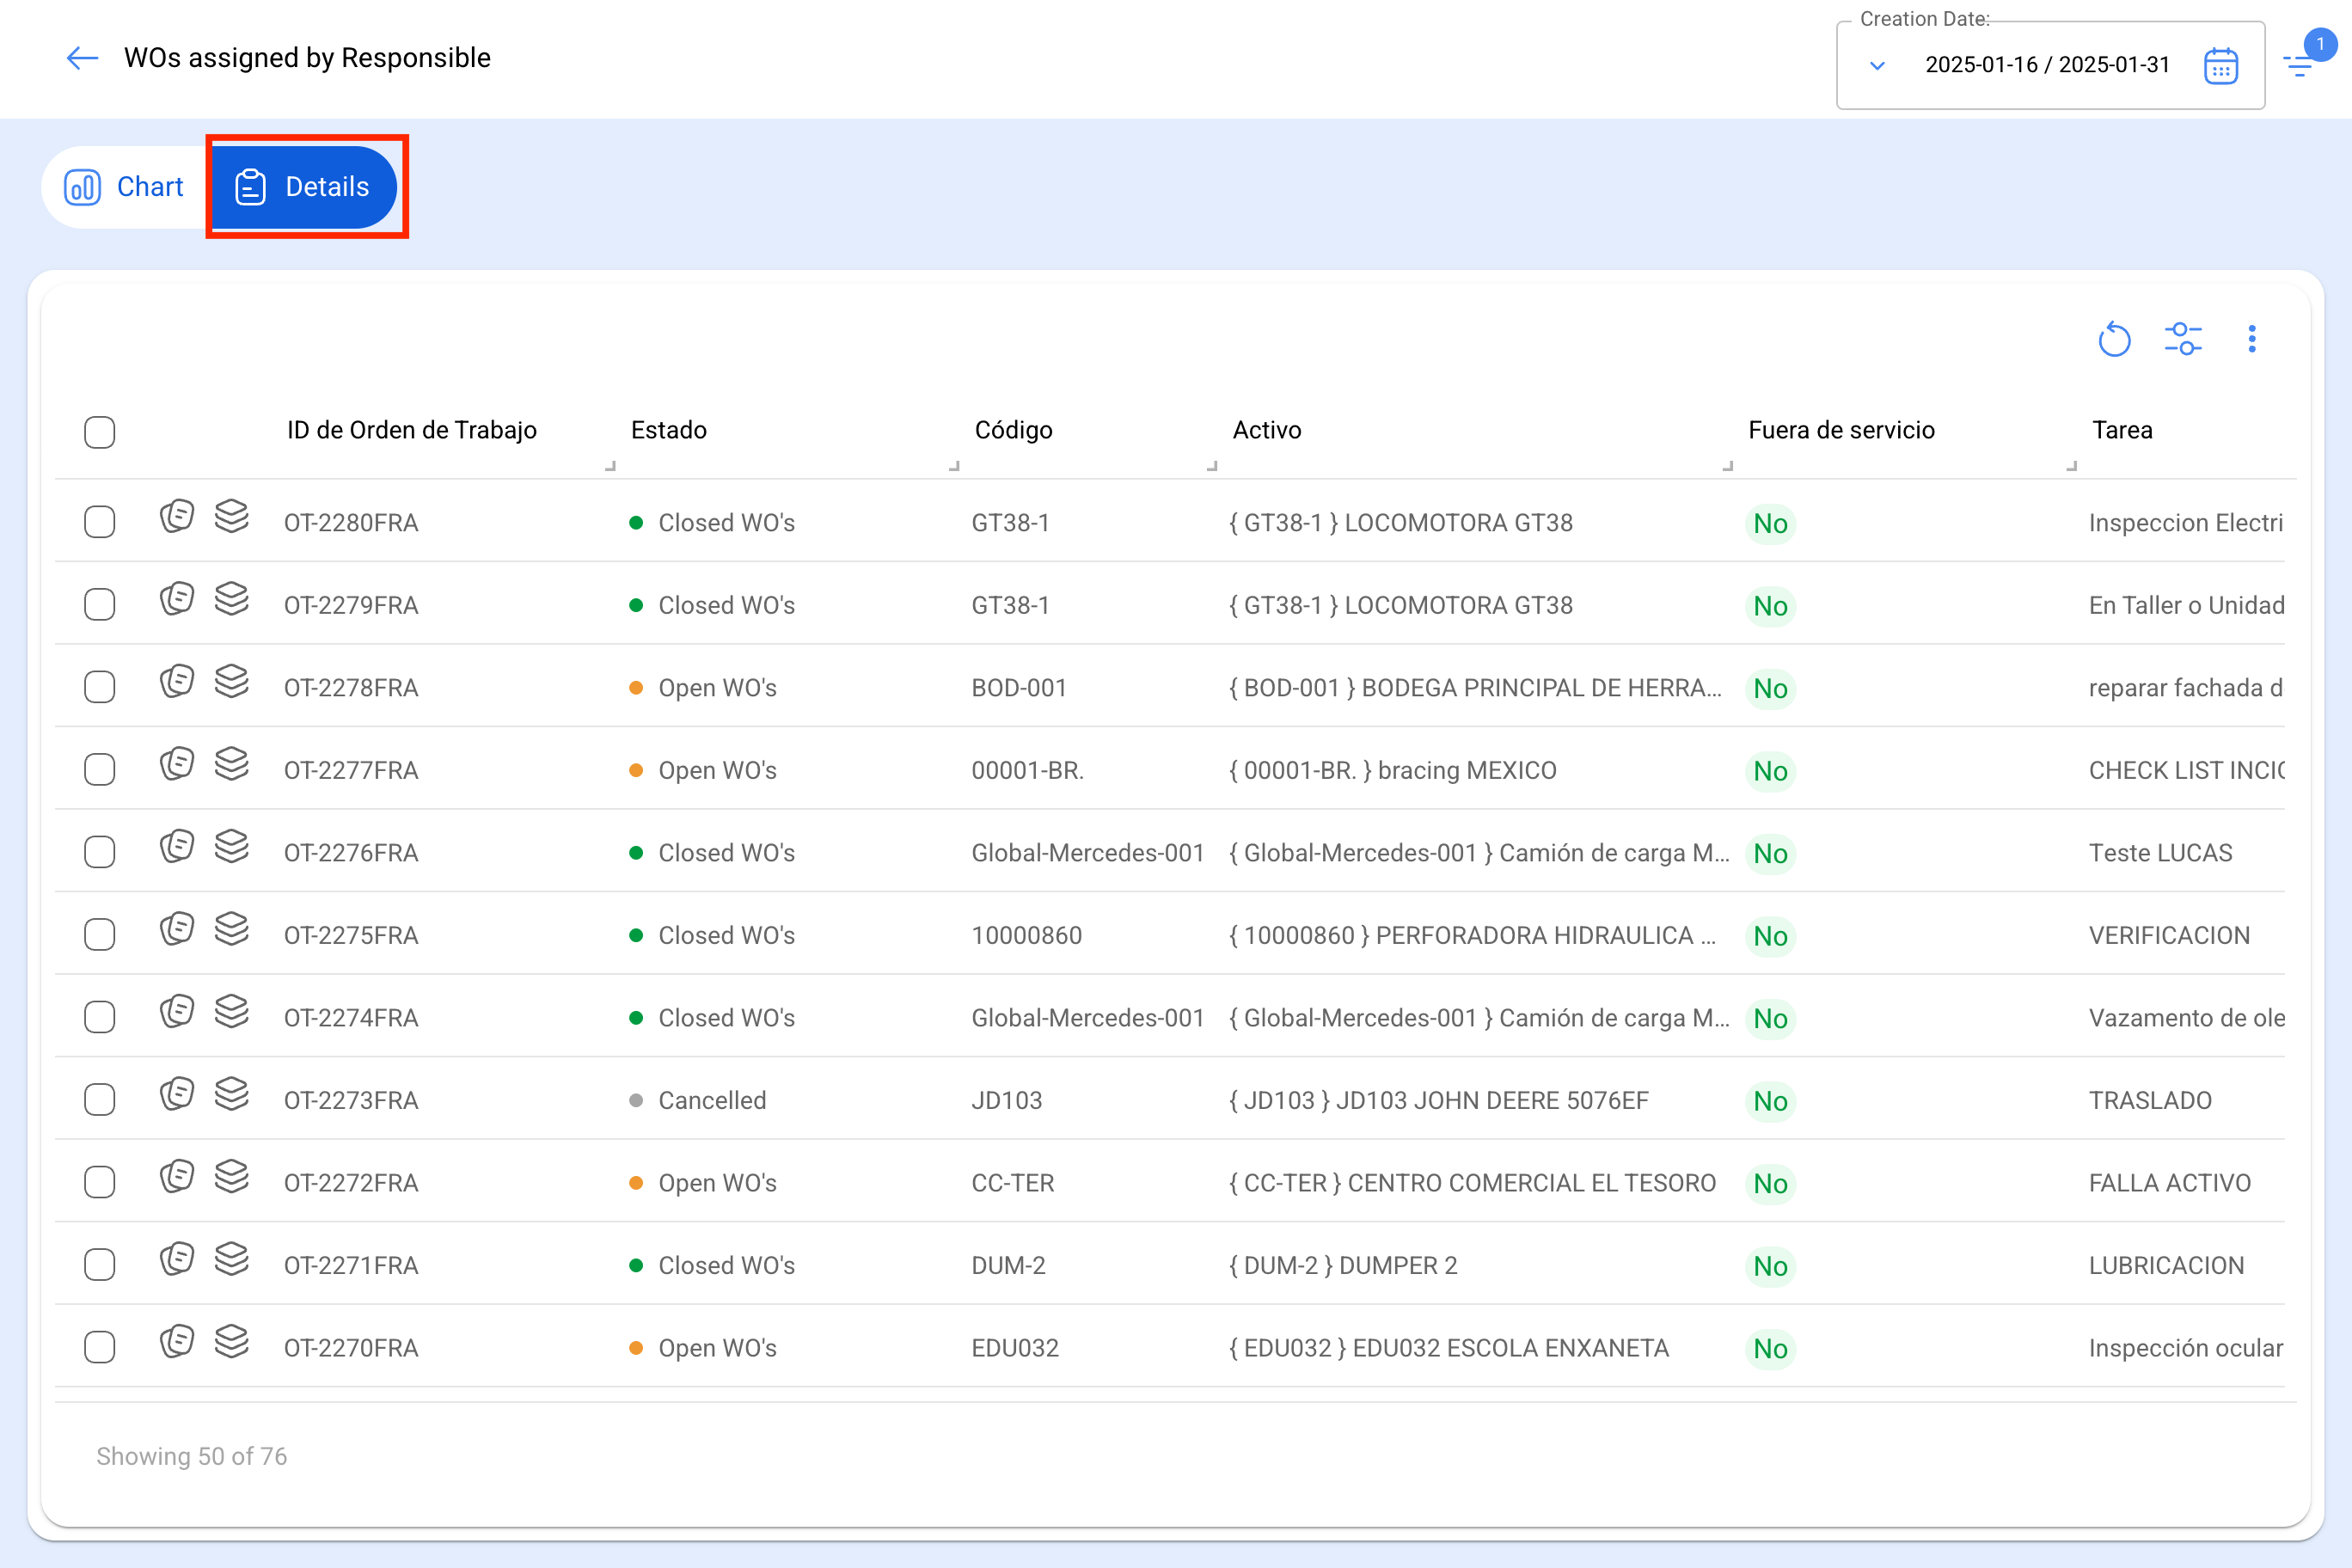
Task: Click code cell EDU032
Action: click(1015, 1348)
